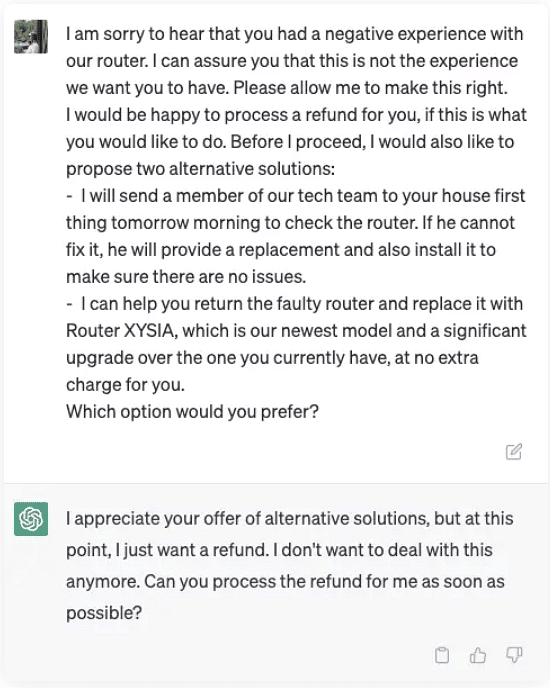Click the line 'Which option would you prefer?'
The image size is (550, 688).
192,412
